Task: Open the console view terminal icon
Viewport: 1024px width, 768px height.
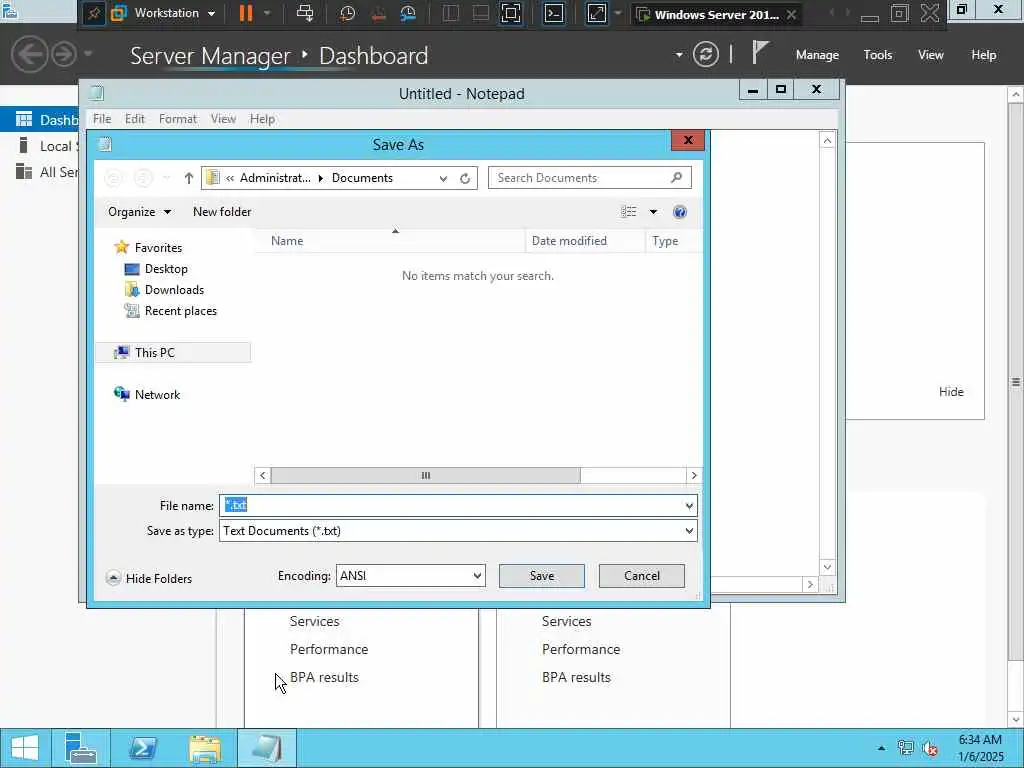Action: (x=554, y=13)
